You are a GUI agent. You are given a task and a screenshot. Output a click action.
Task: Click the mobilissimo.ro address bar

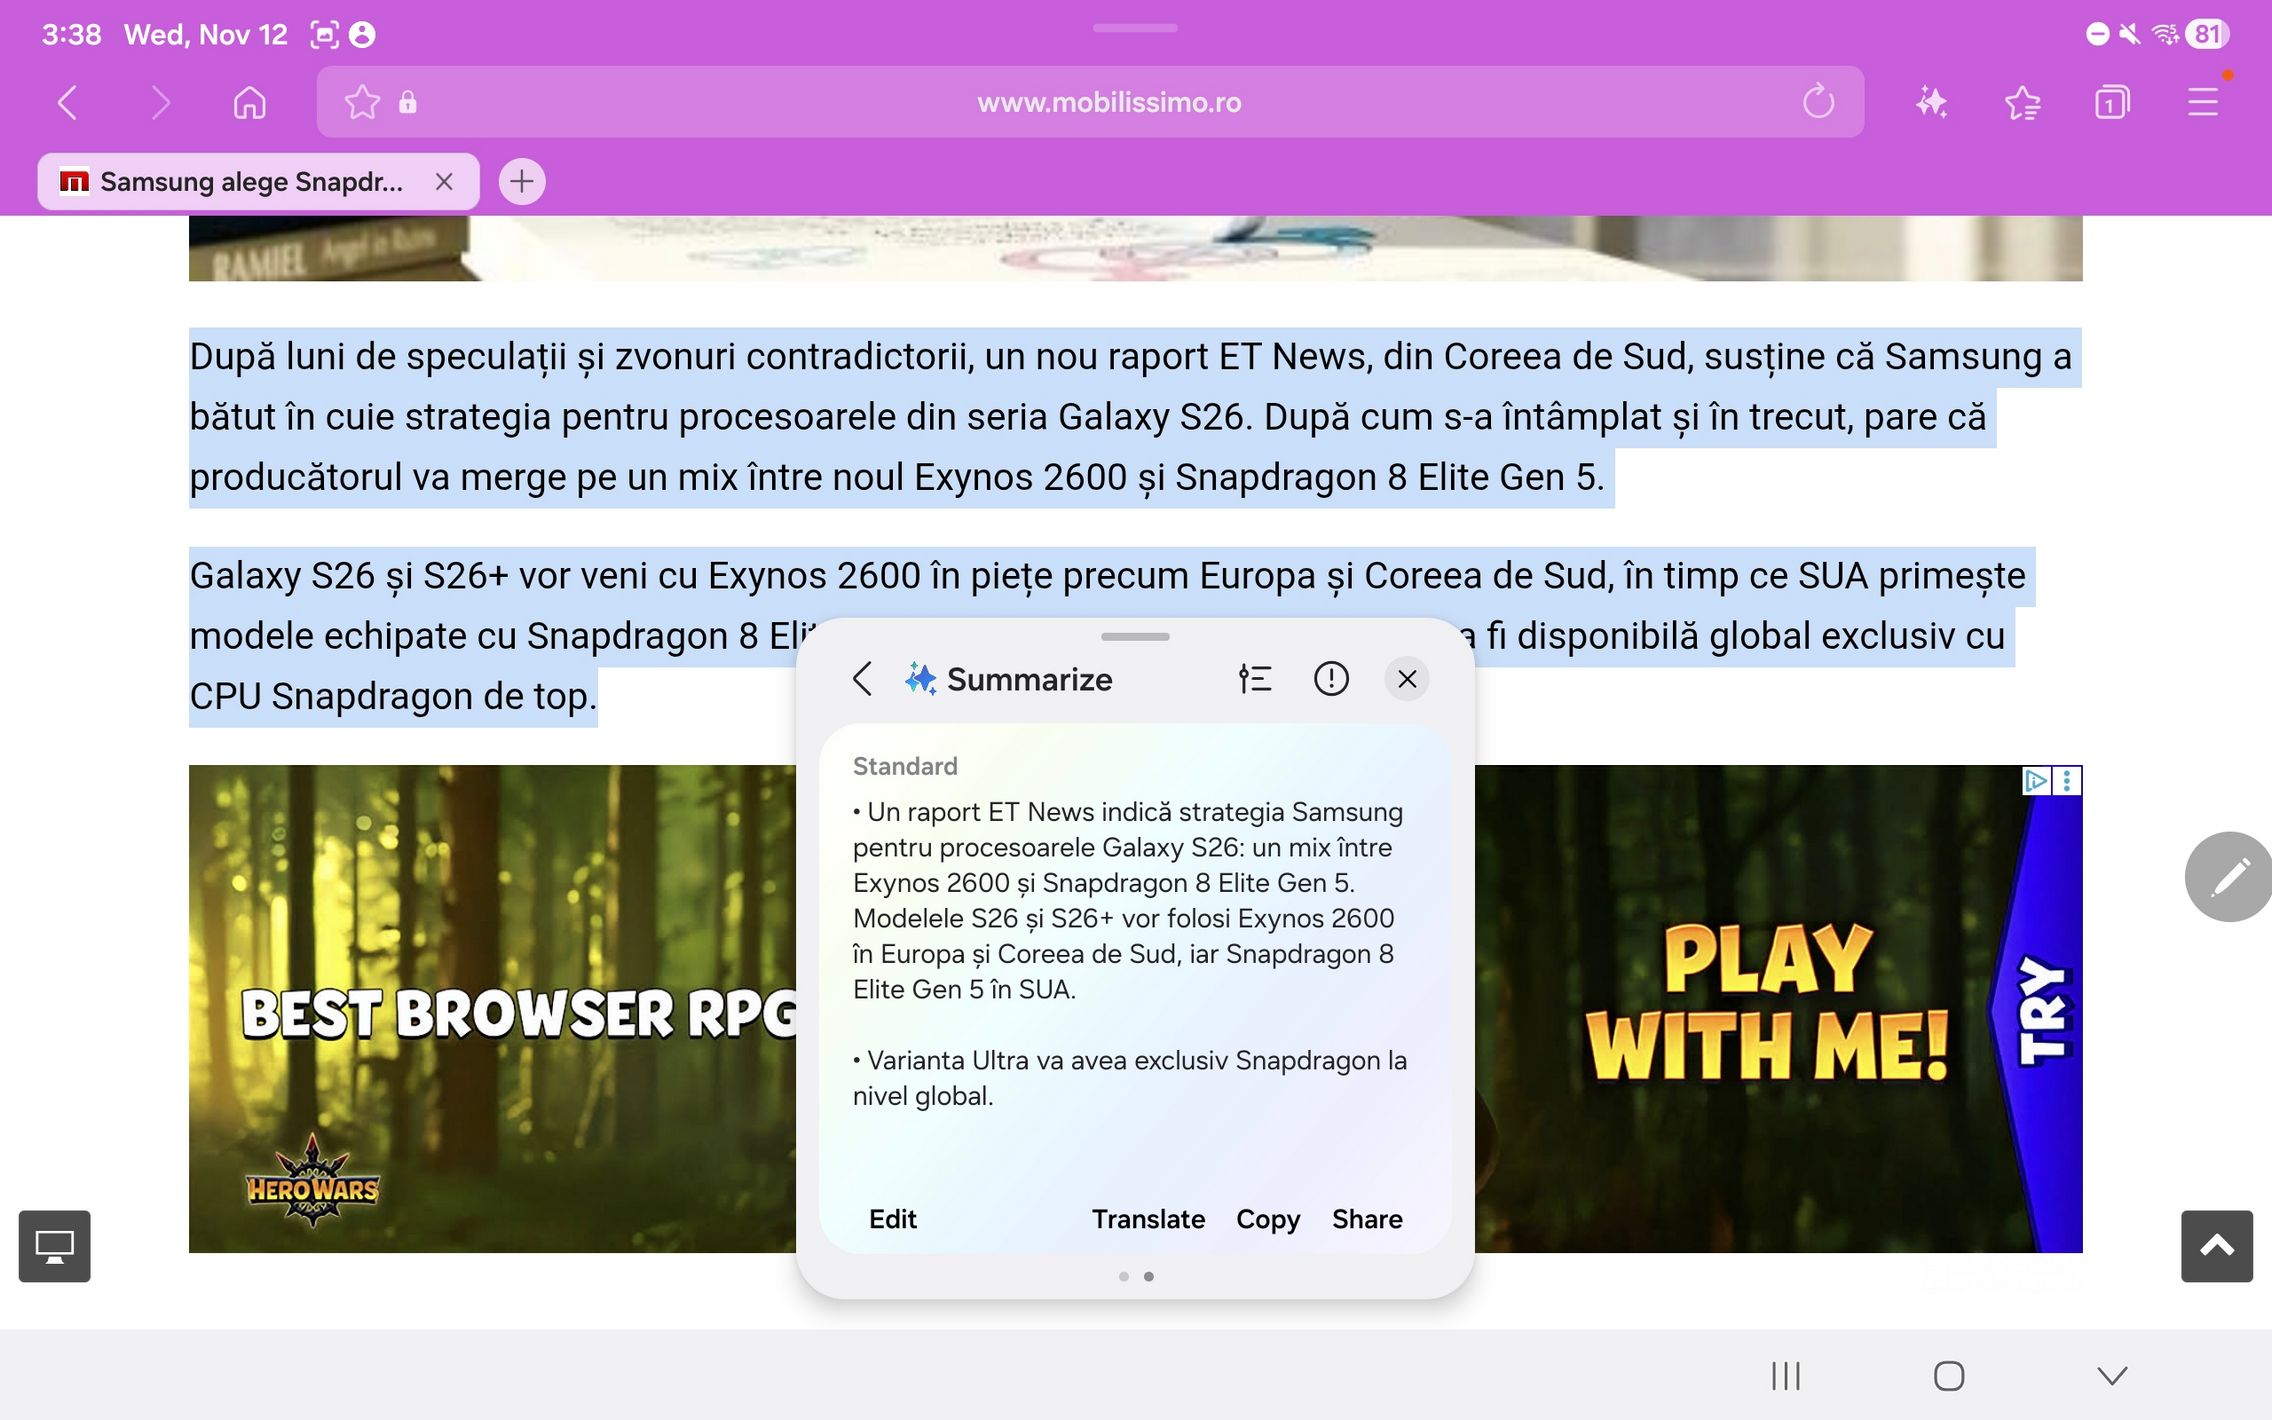pyautogui.click(x=1108, y=102)
